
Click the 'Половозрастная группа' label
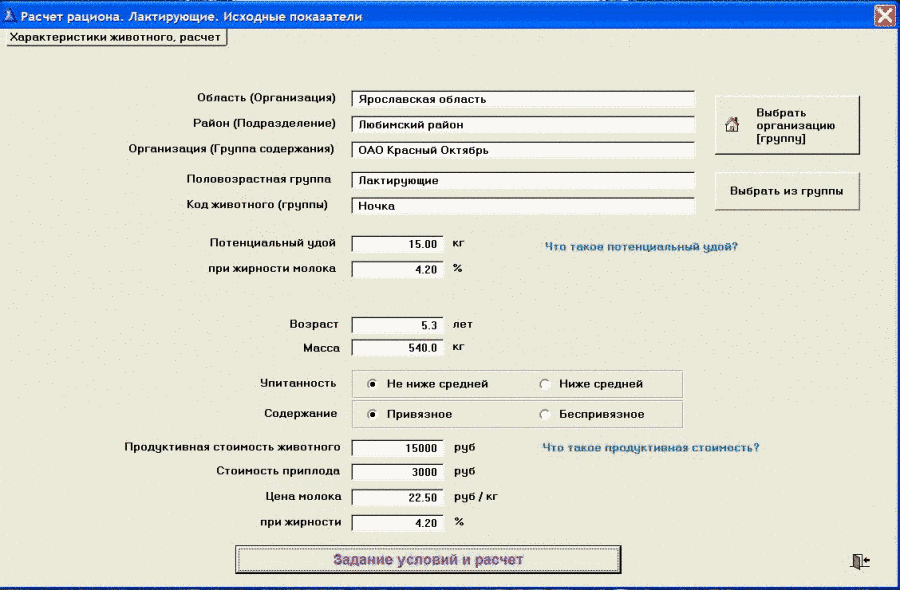(x=259, y=179)
